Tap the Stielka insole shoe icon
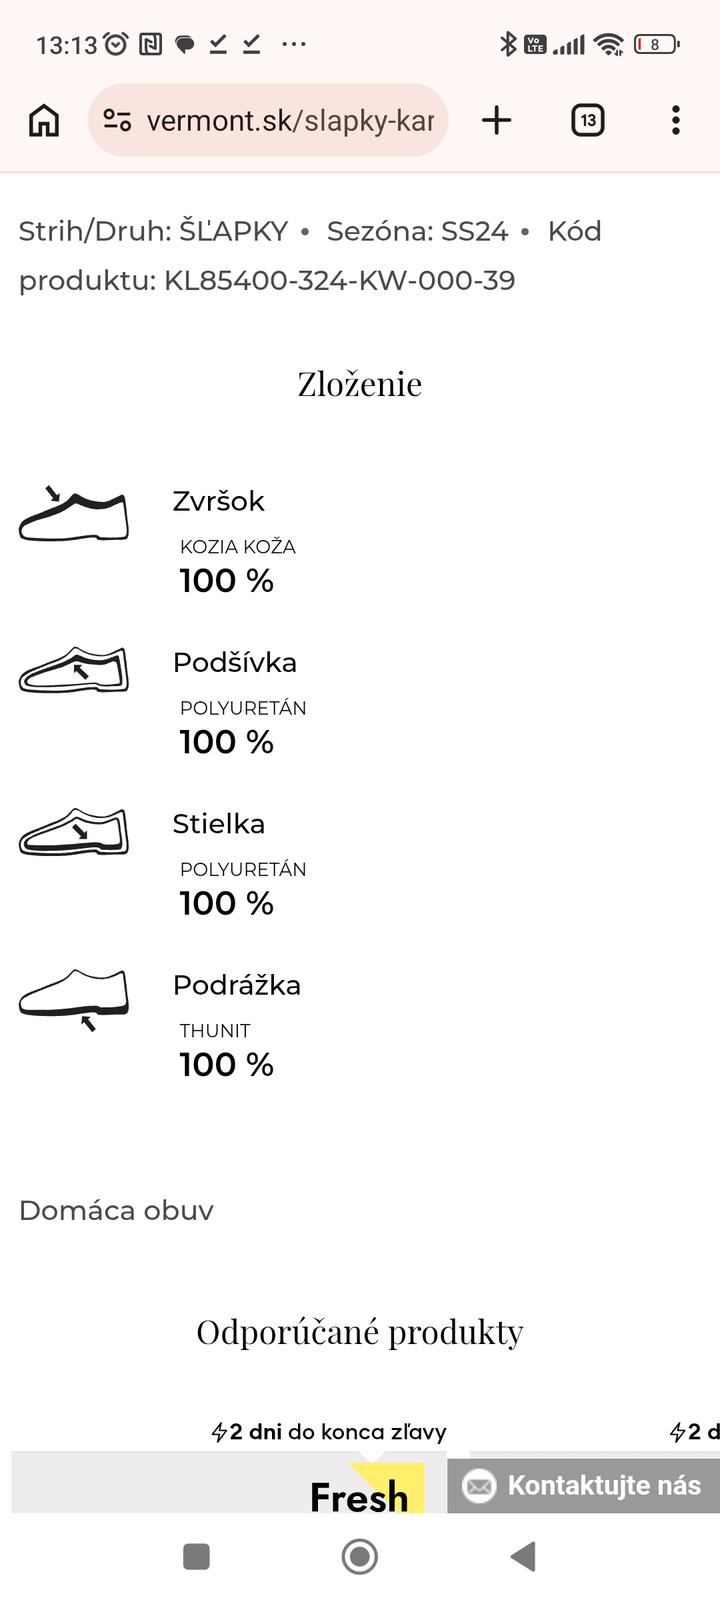 tap(74, 832)
